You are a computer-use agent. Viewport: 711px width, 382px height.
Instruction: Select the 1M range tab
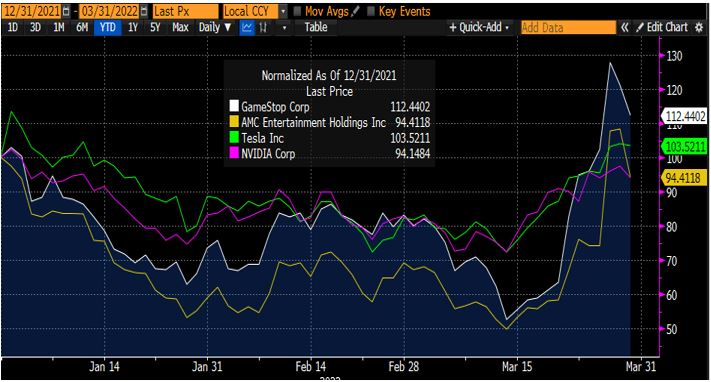coord(58,27)
